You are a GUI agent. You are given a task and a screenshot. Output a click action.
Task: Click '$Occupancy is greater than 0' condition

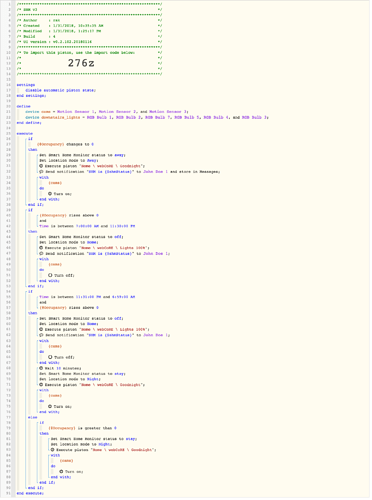(83, 428)
